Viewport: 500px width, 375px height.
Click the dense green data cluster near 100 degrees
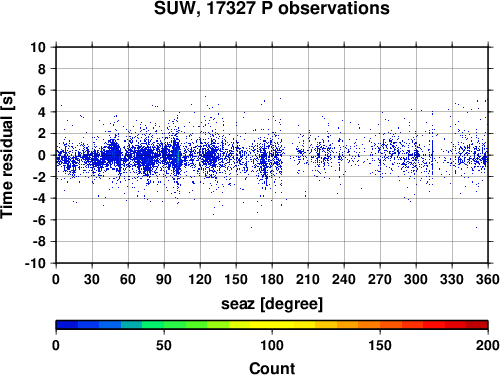tap(179, 157)
